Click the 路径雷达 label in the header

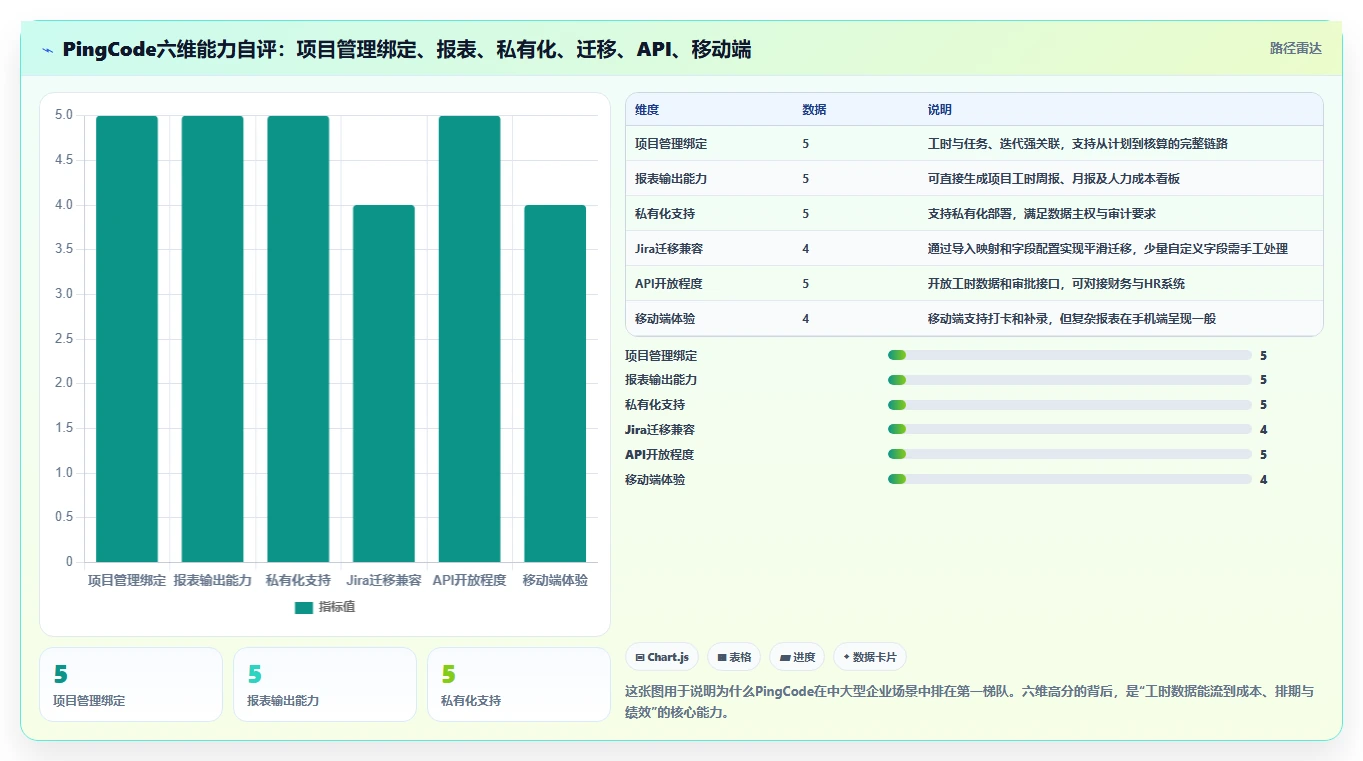pos(1295,48)
